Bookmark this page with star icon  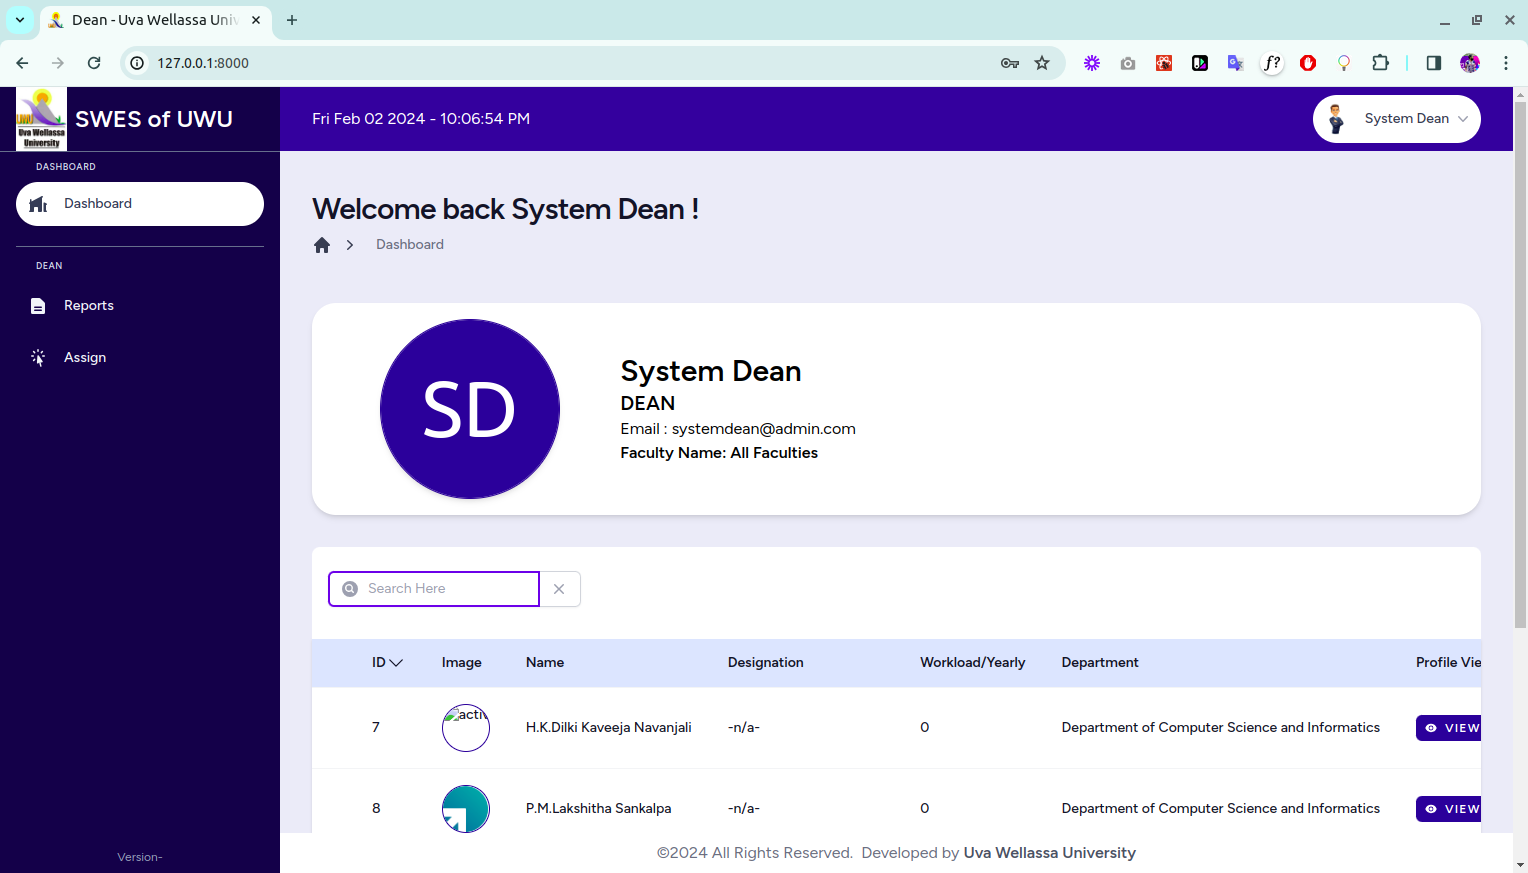1042,63
